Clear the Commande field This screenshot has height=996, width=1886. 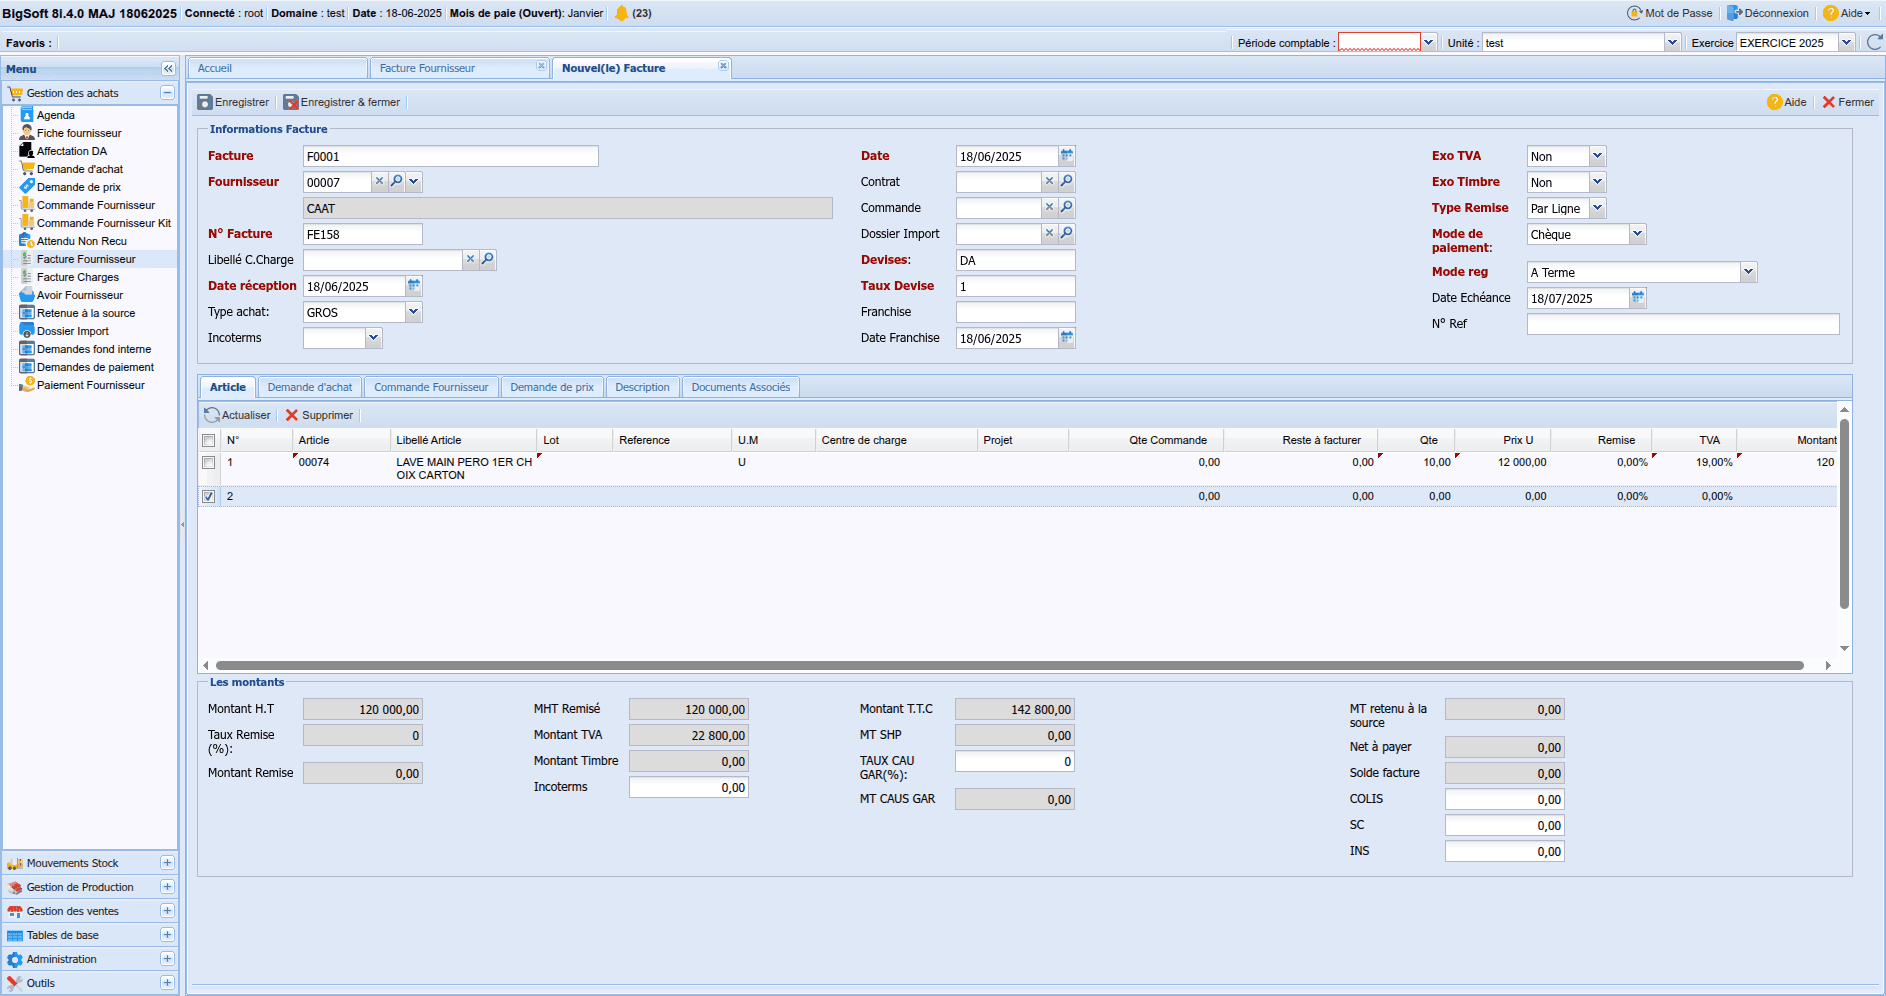(x=1049, y=208)
